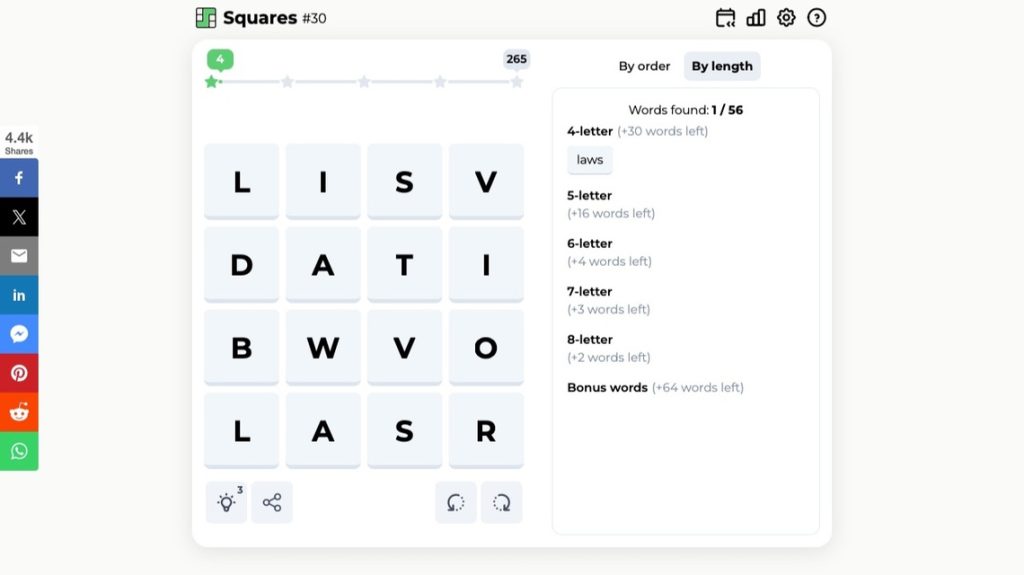Click the Squares logo in the header
1024x575 pixels.
[206, 18]
